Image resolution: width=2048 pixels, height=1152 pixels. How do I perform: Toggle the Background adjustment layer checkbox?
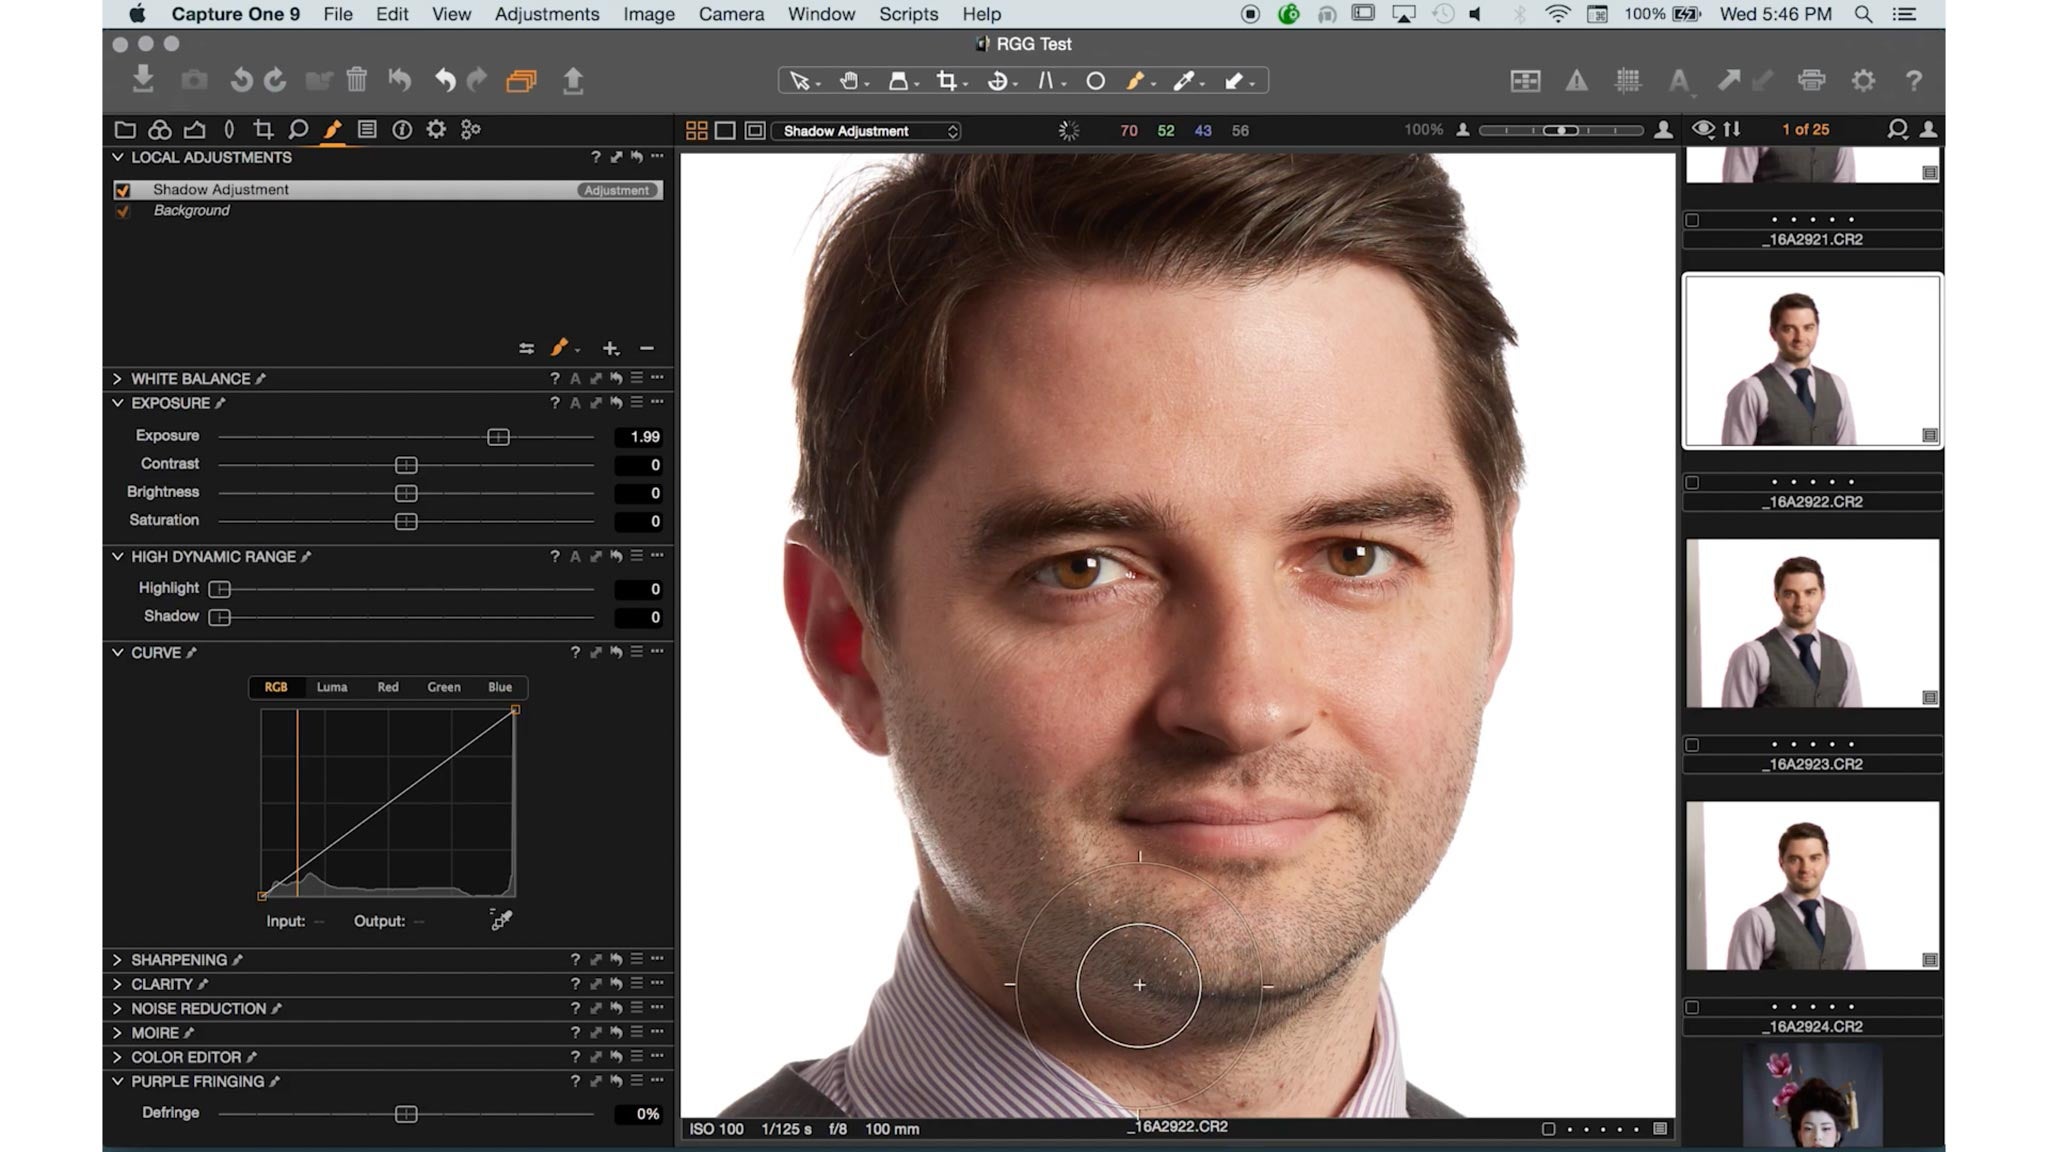(124, 211)
